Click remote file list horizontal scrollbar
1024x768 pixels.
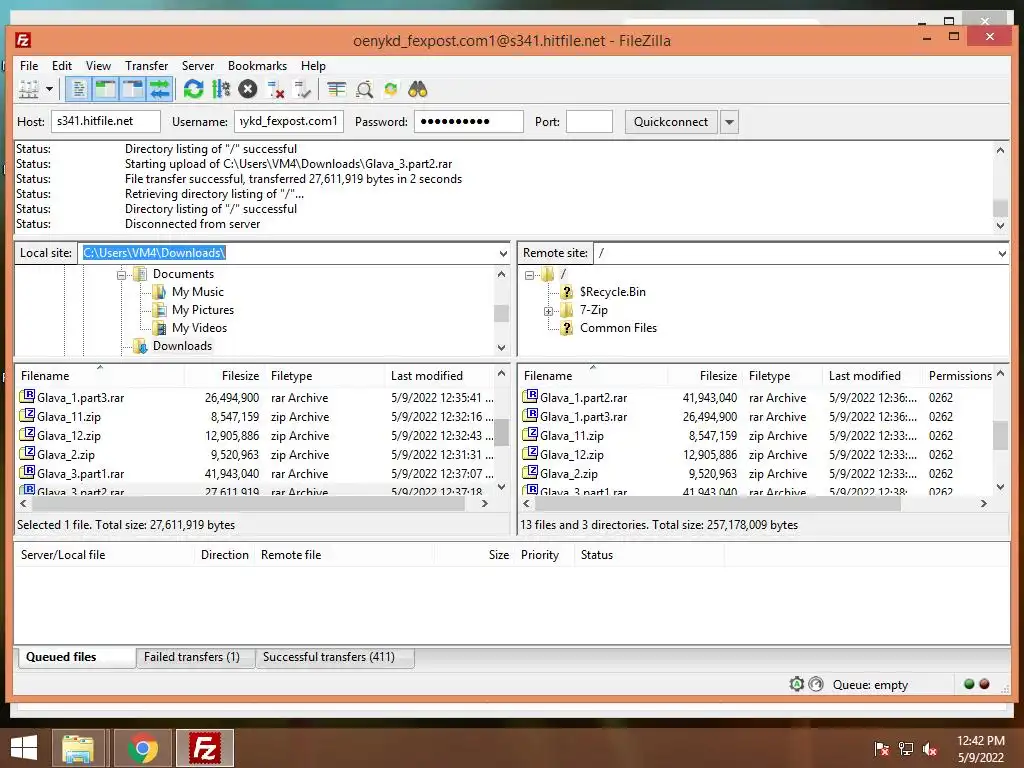(718, 504)
